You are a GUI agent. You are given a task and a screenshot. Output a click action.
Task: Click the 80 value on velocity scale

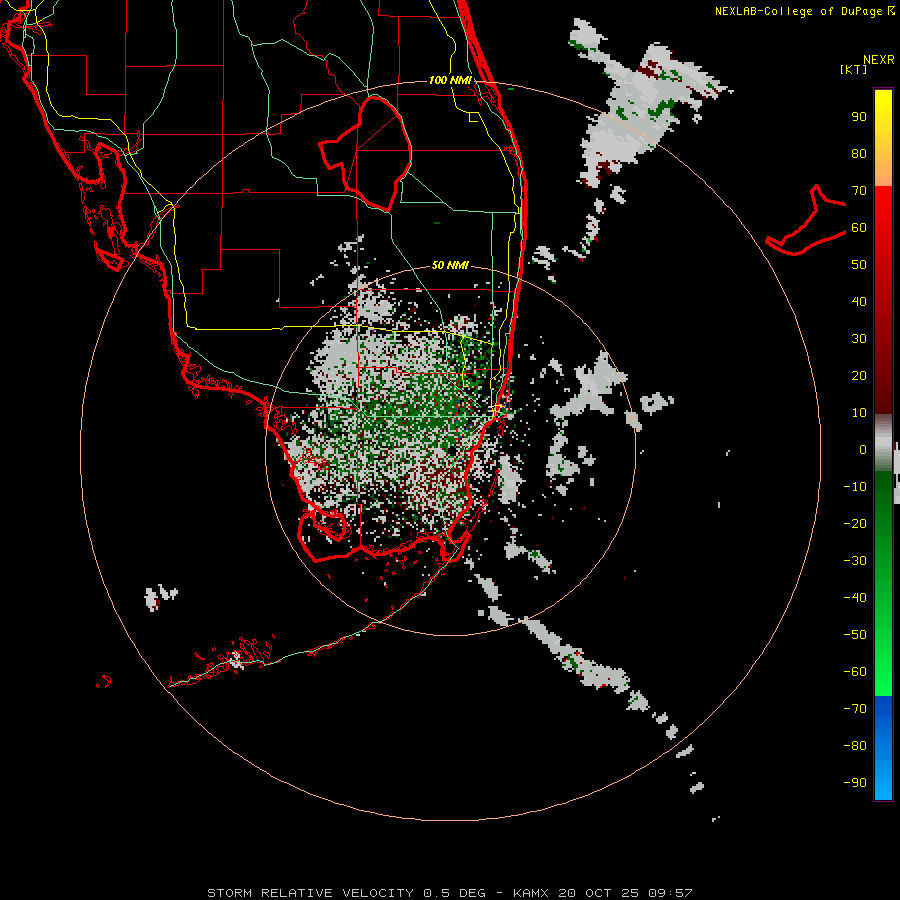859,154
